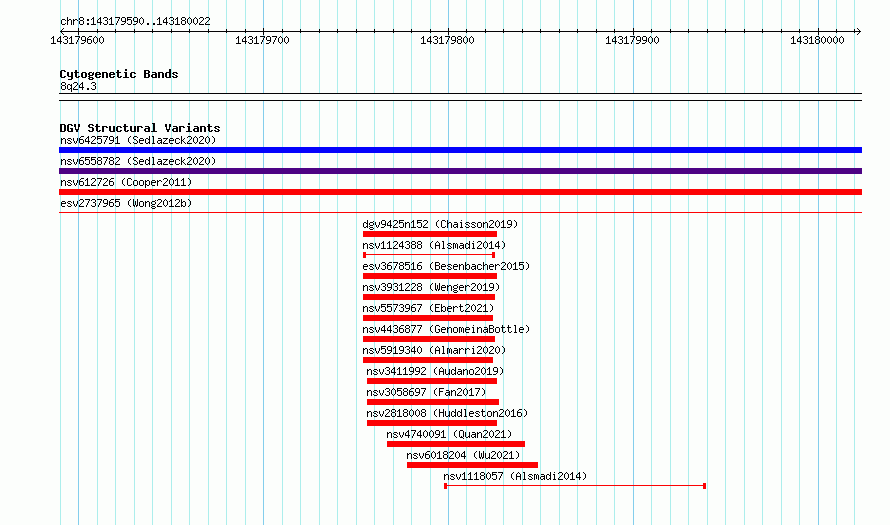Screen dimensions: 890x525
Task: Click ruler position 143179900
Action: pyautogui.click(x=632, y=40)
